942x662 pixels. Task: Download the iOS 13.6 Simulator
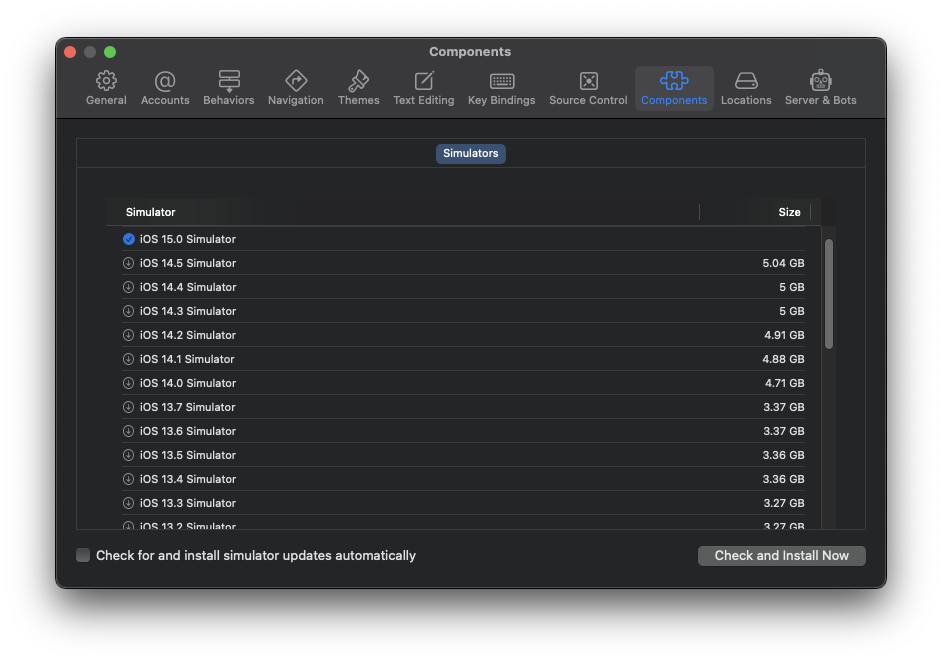[x=129, y=431]
